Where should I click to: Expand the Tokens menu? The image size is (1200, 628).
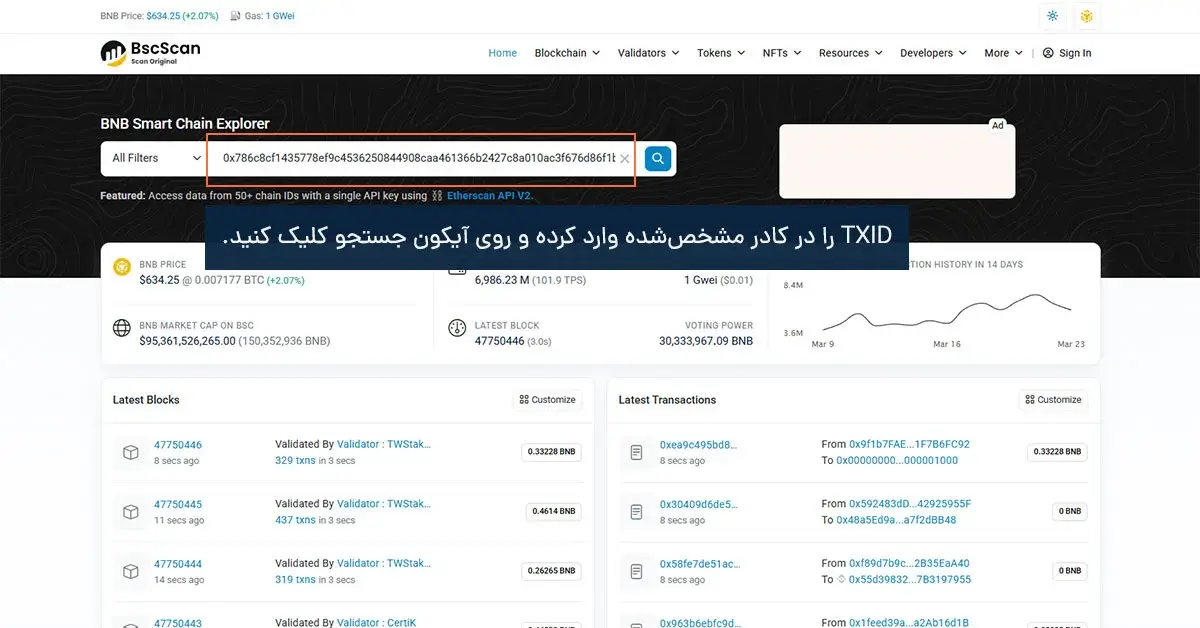[721, 53]
